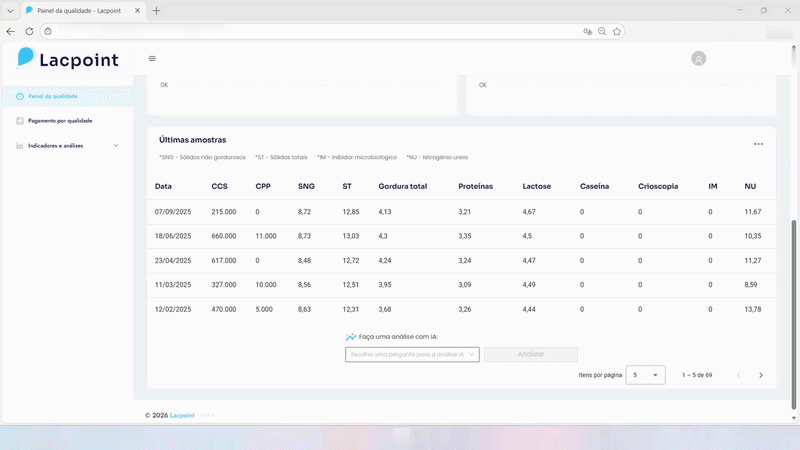Open the Itens por página dropdown
Screen dimensions: 800x450
pos(645,375)
